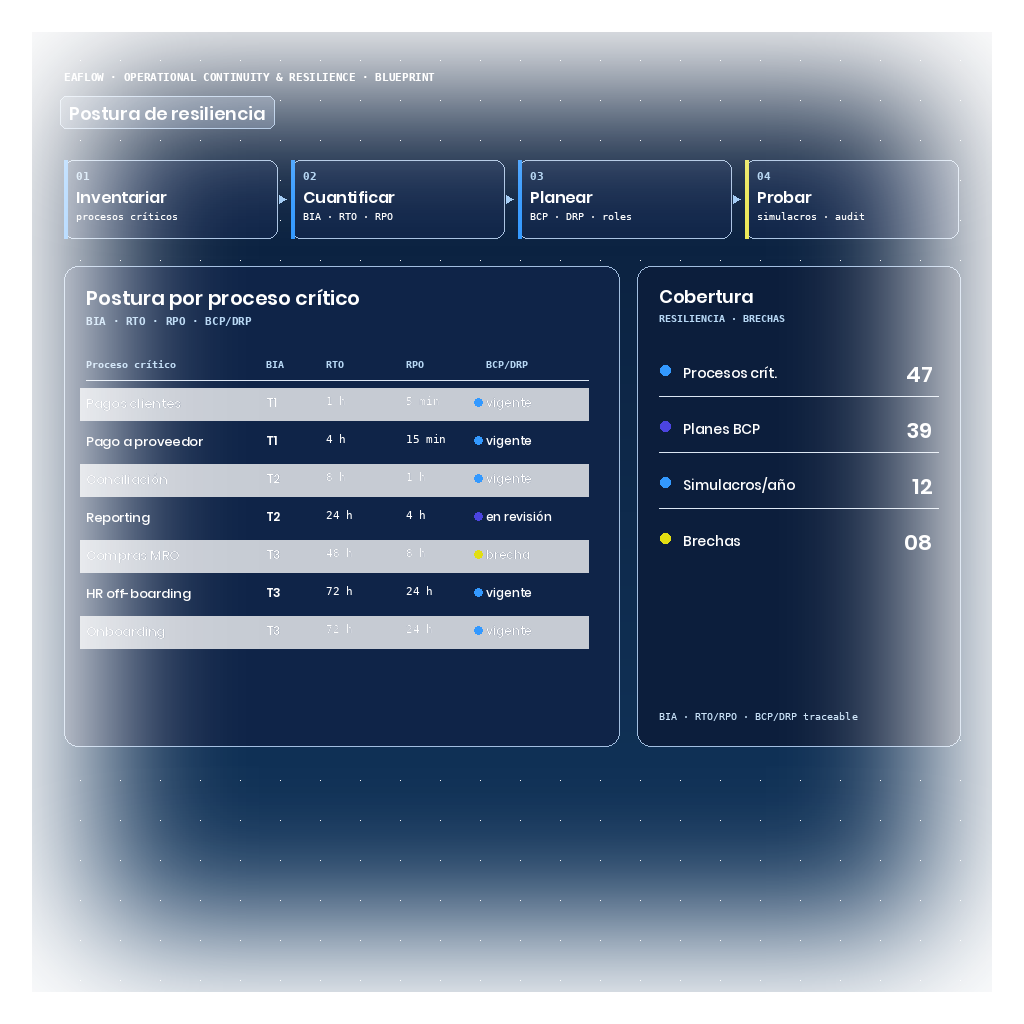Click 'Postura por proceso crítico' heading
The width and height of the screenshot is (1024, 1024).
coord(223,298)
